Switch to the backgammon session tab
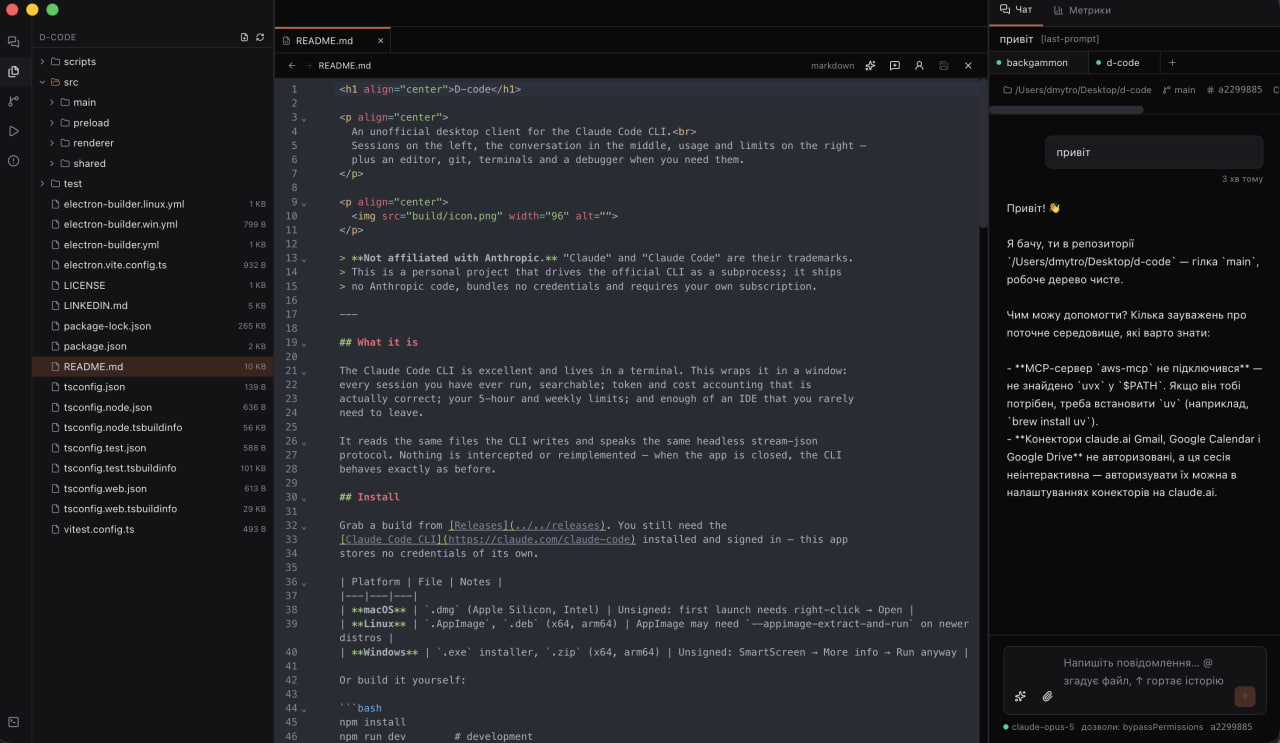Image resolution: width=1280 pixels, height=743 pixels. [1036, 62]
